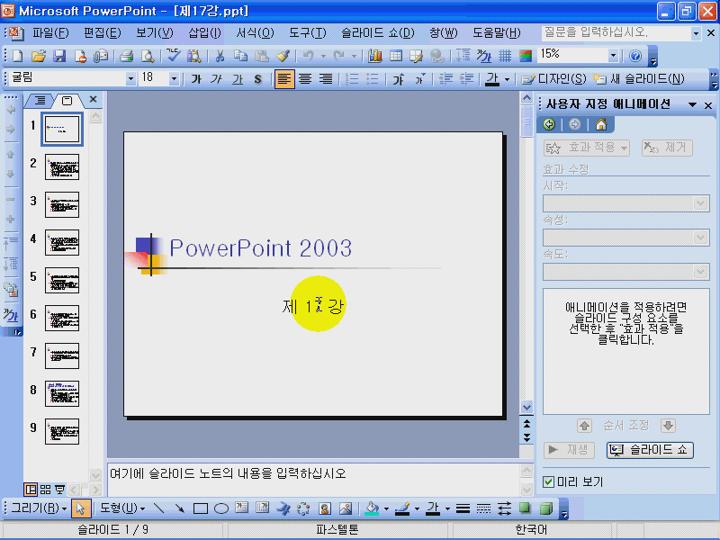Click the task pane Home icon
This screenshot has height=540, width=720.
[601, 124]
